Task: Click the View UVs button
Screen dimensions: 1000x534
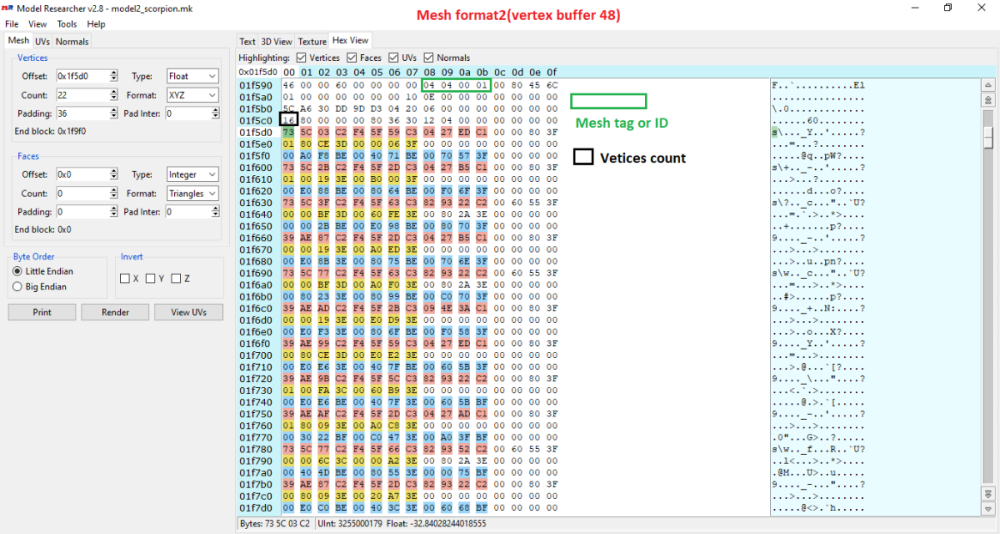Action: 188,312
